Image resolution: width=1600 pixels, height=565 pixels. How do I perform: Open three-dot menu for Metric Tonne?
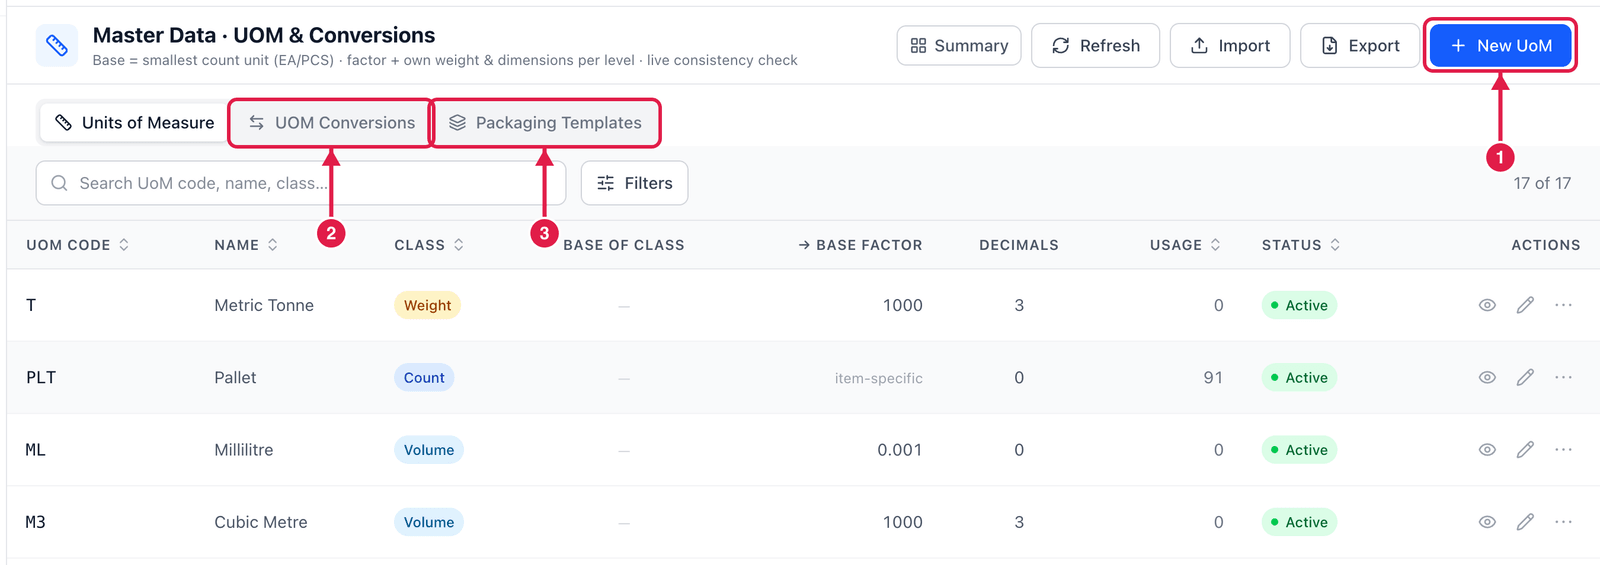tap(1563, 305)
